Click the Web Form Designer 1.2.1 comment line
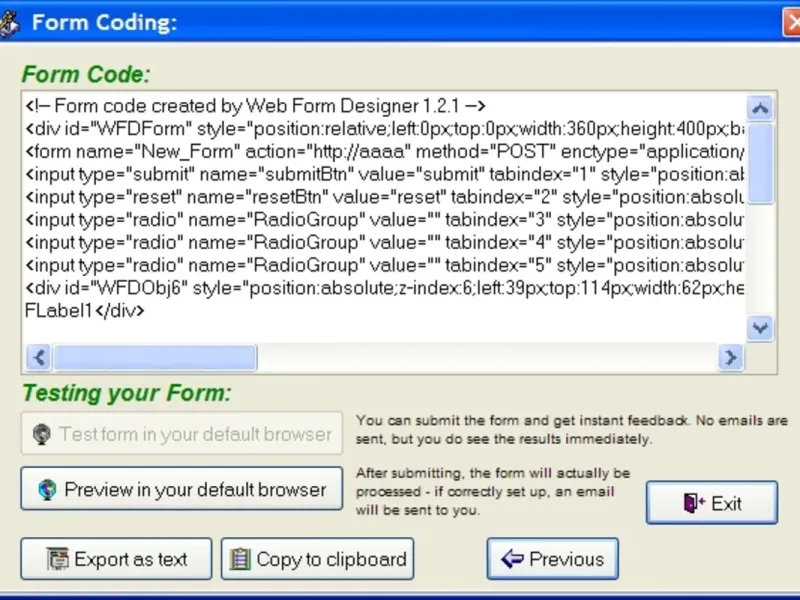Image resolution: width=800 pixels, height=600 pixels. click(x=255, y=106)
